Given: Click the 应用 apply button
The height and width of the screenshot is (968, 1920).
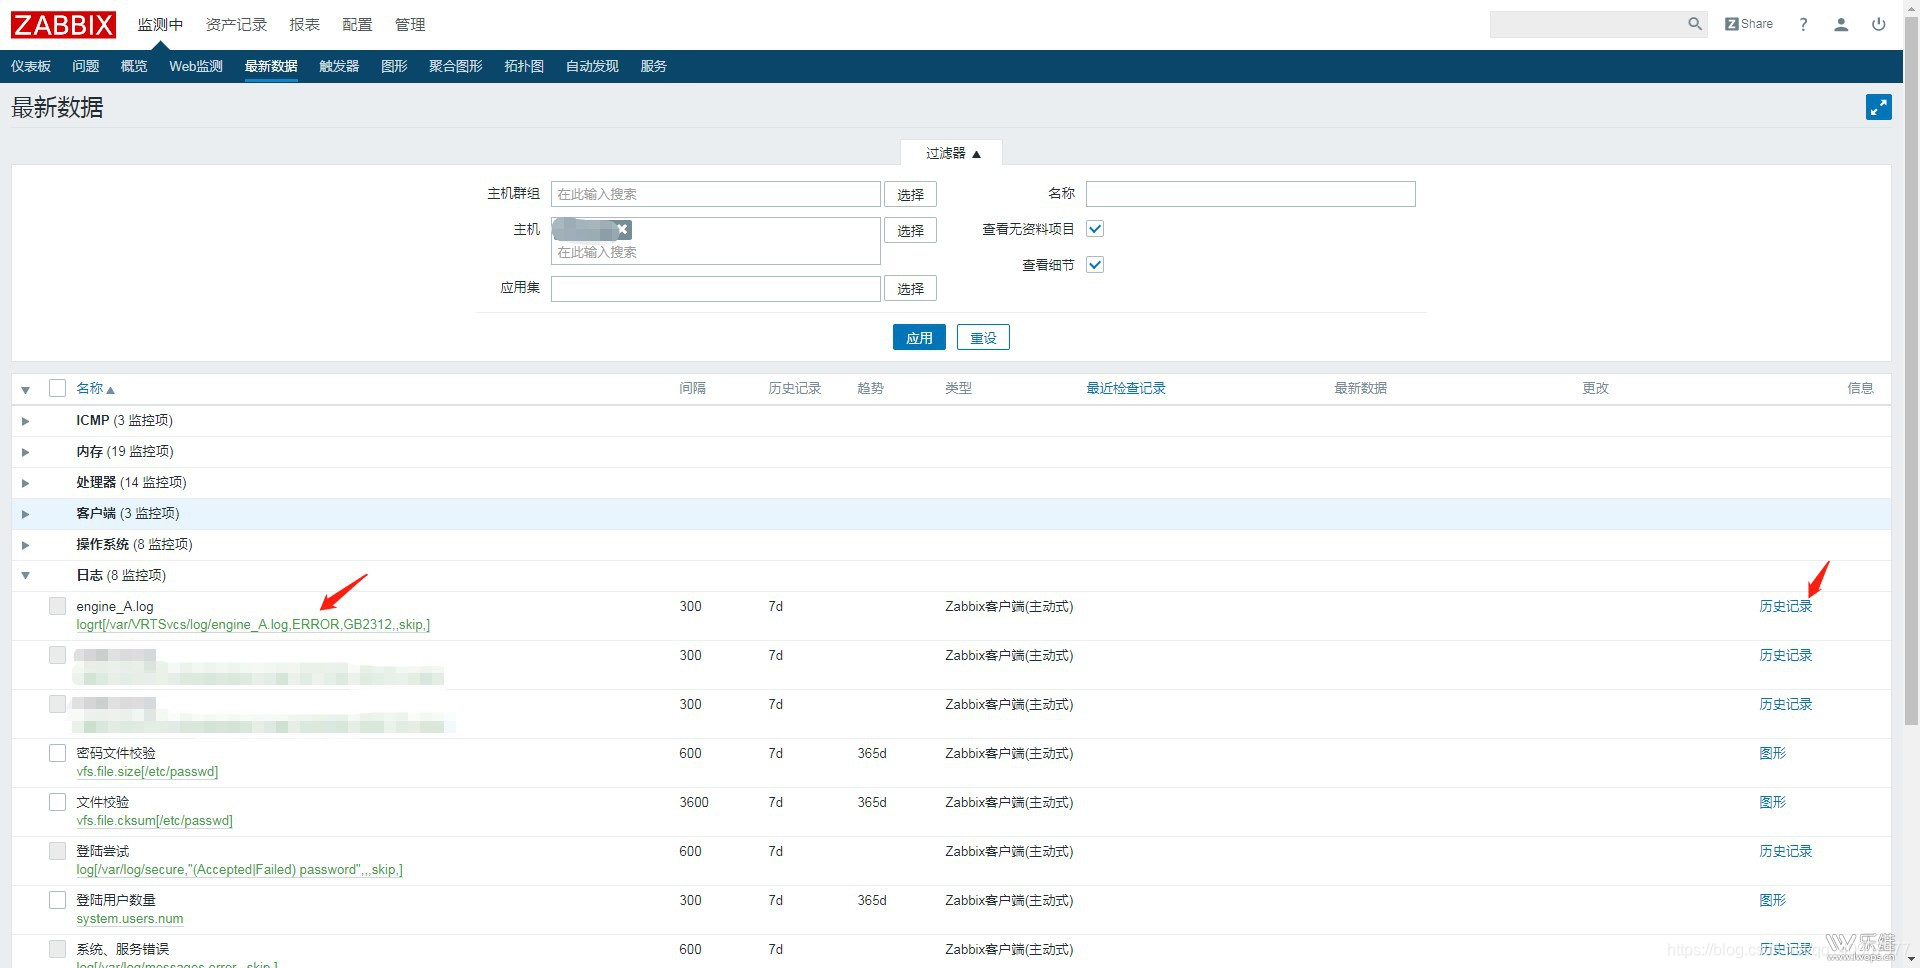Looking at the screenshot, I should tap(919, 337).
